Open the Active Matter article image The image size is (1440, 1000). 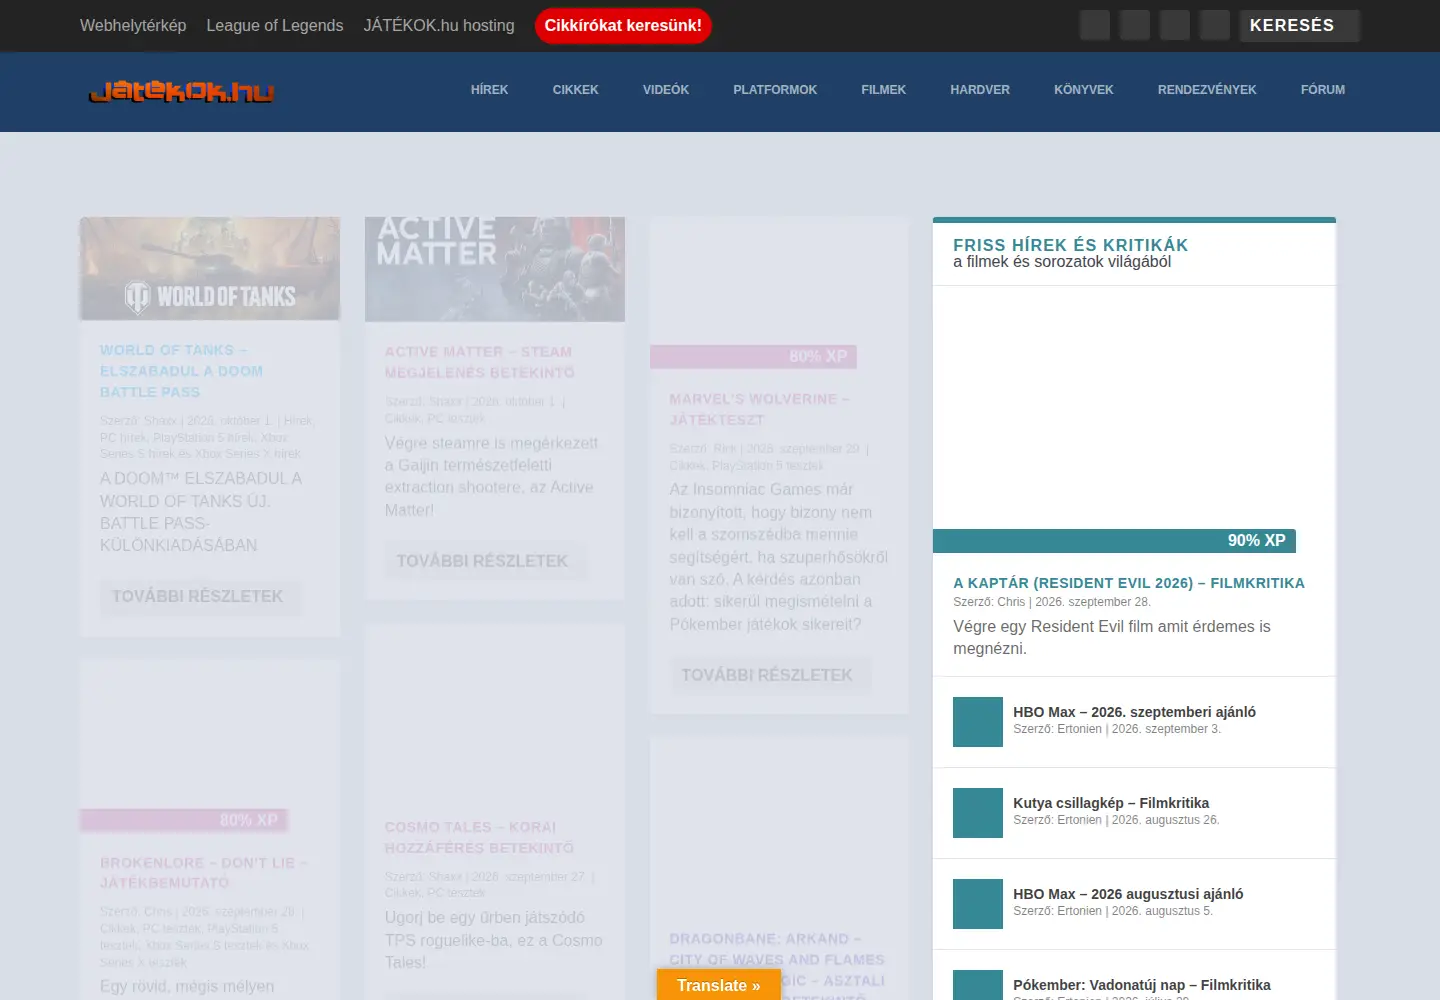click(495, 269)
